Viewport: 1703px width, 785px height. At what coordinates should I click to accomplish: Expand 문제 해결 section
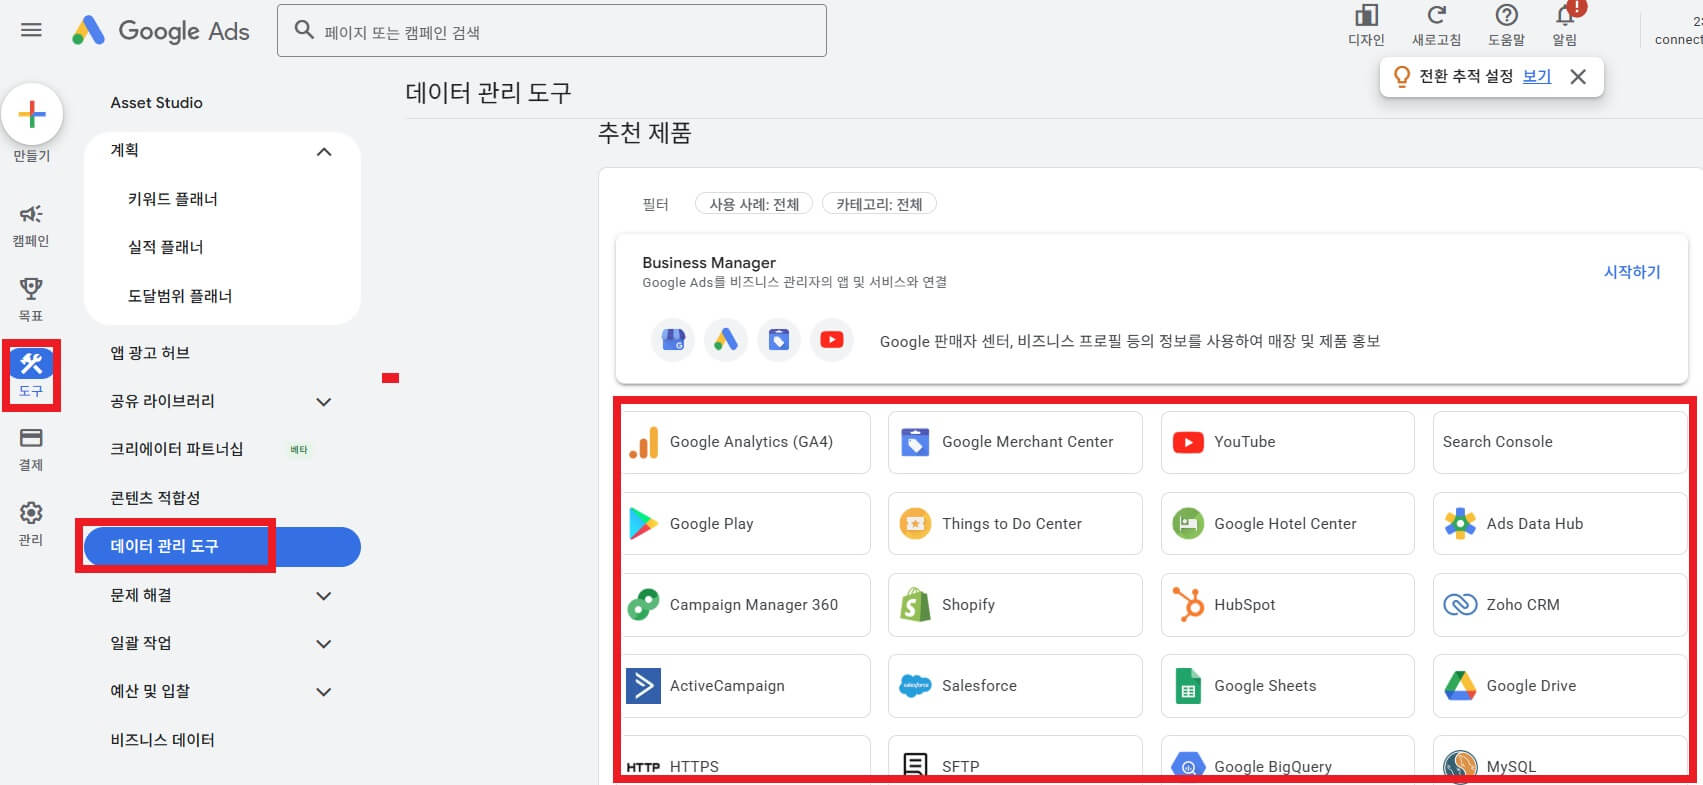324,596
